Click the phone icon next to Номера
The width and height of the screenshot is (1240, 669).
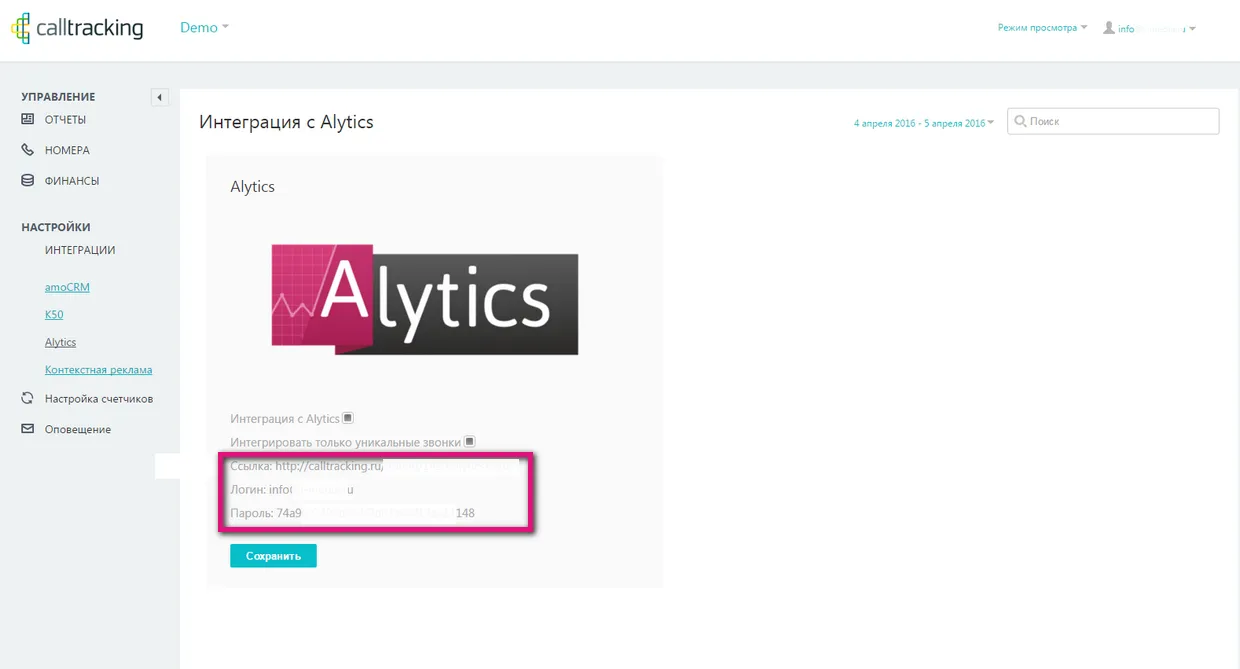coord(28,150)
